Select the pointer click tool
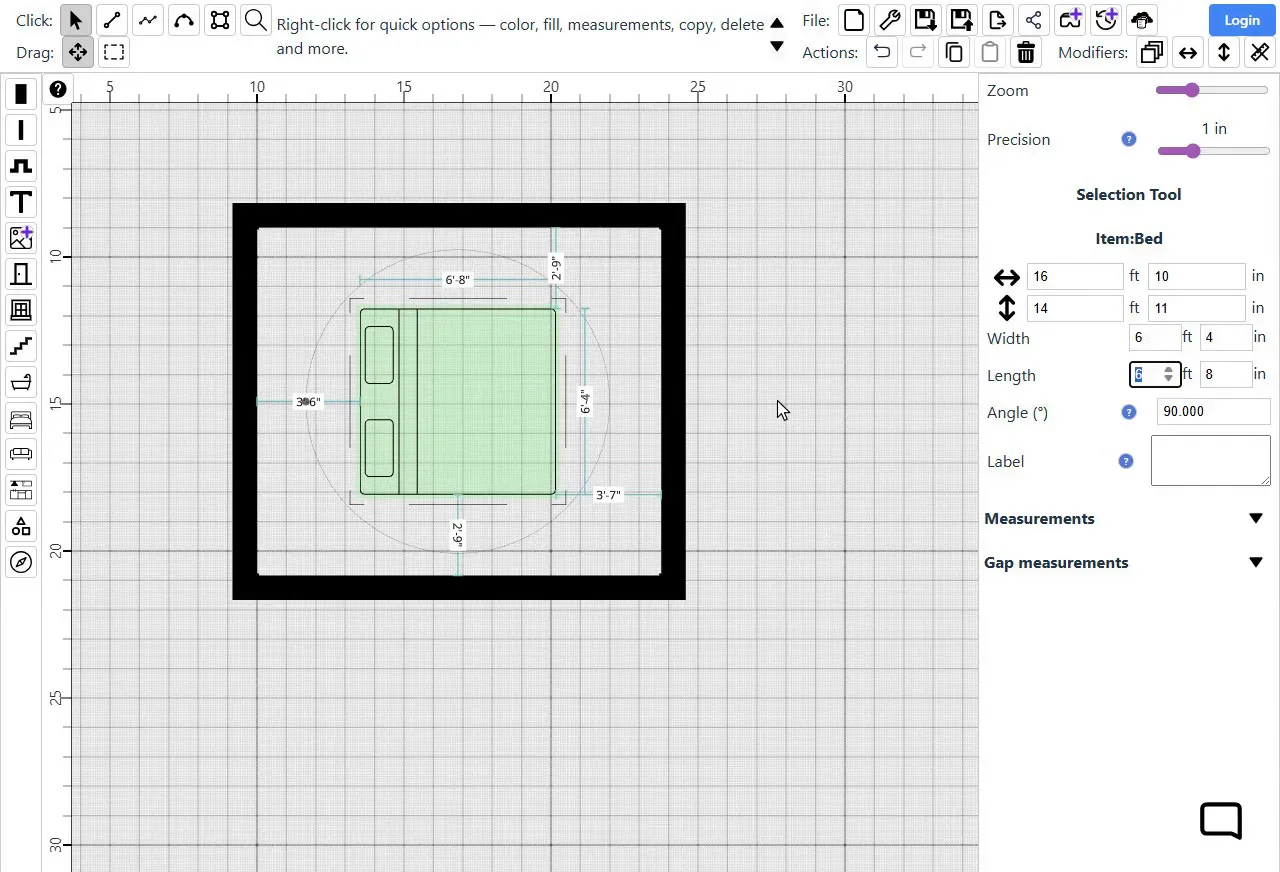1280x872 pixels. [x=76, y=20]
